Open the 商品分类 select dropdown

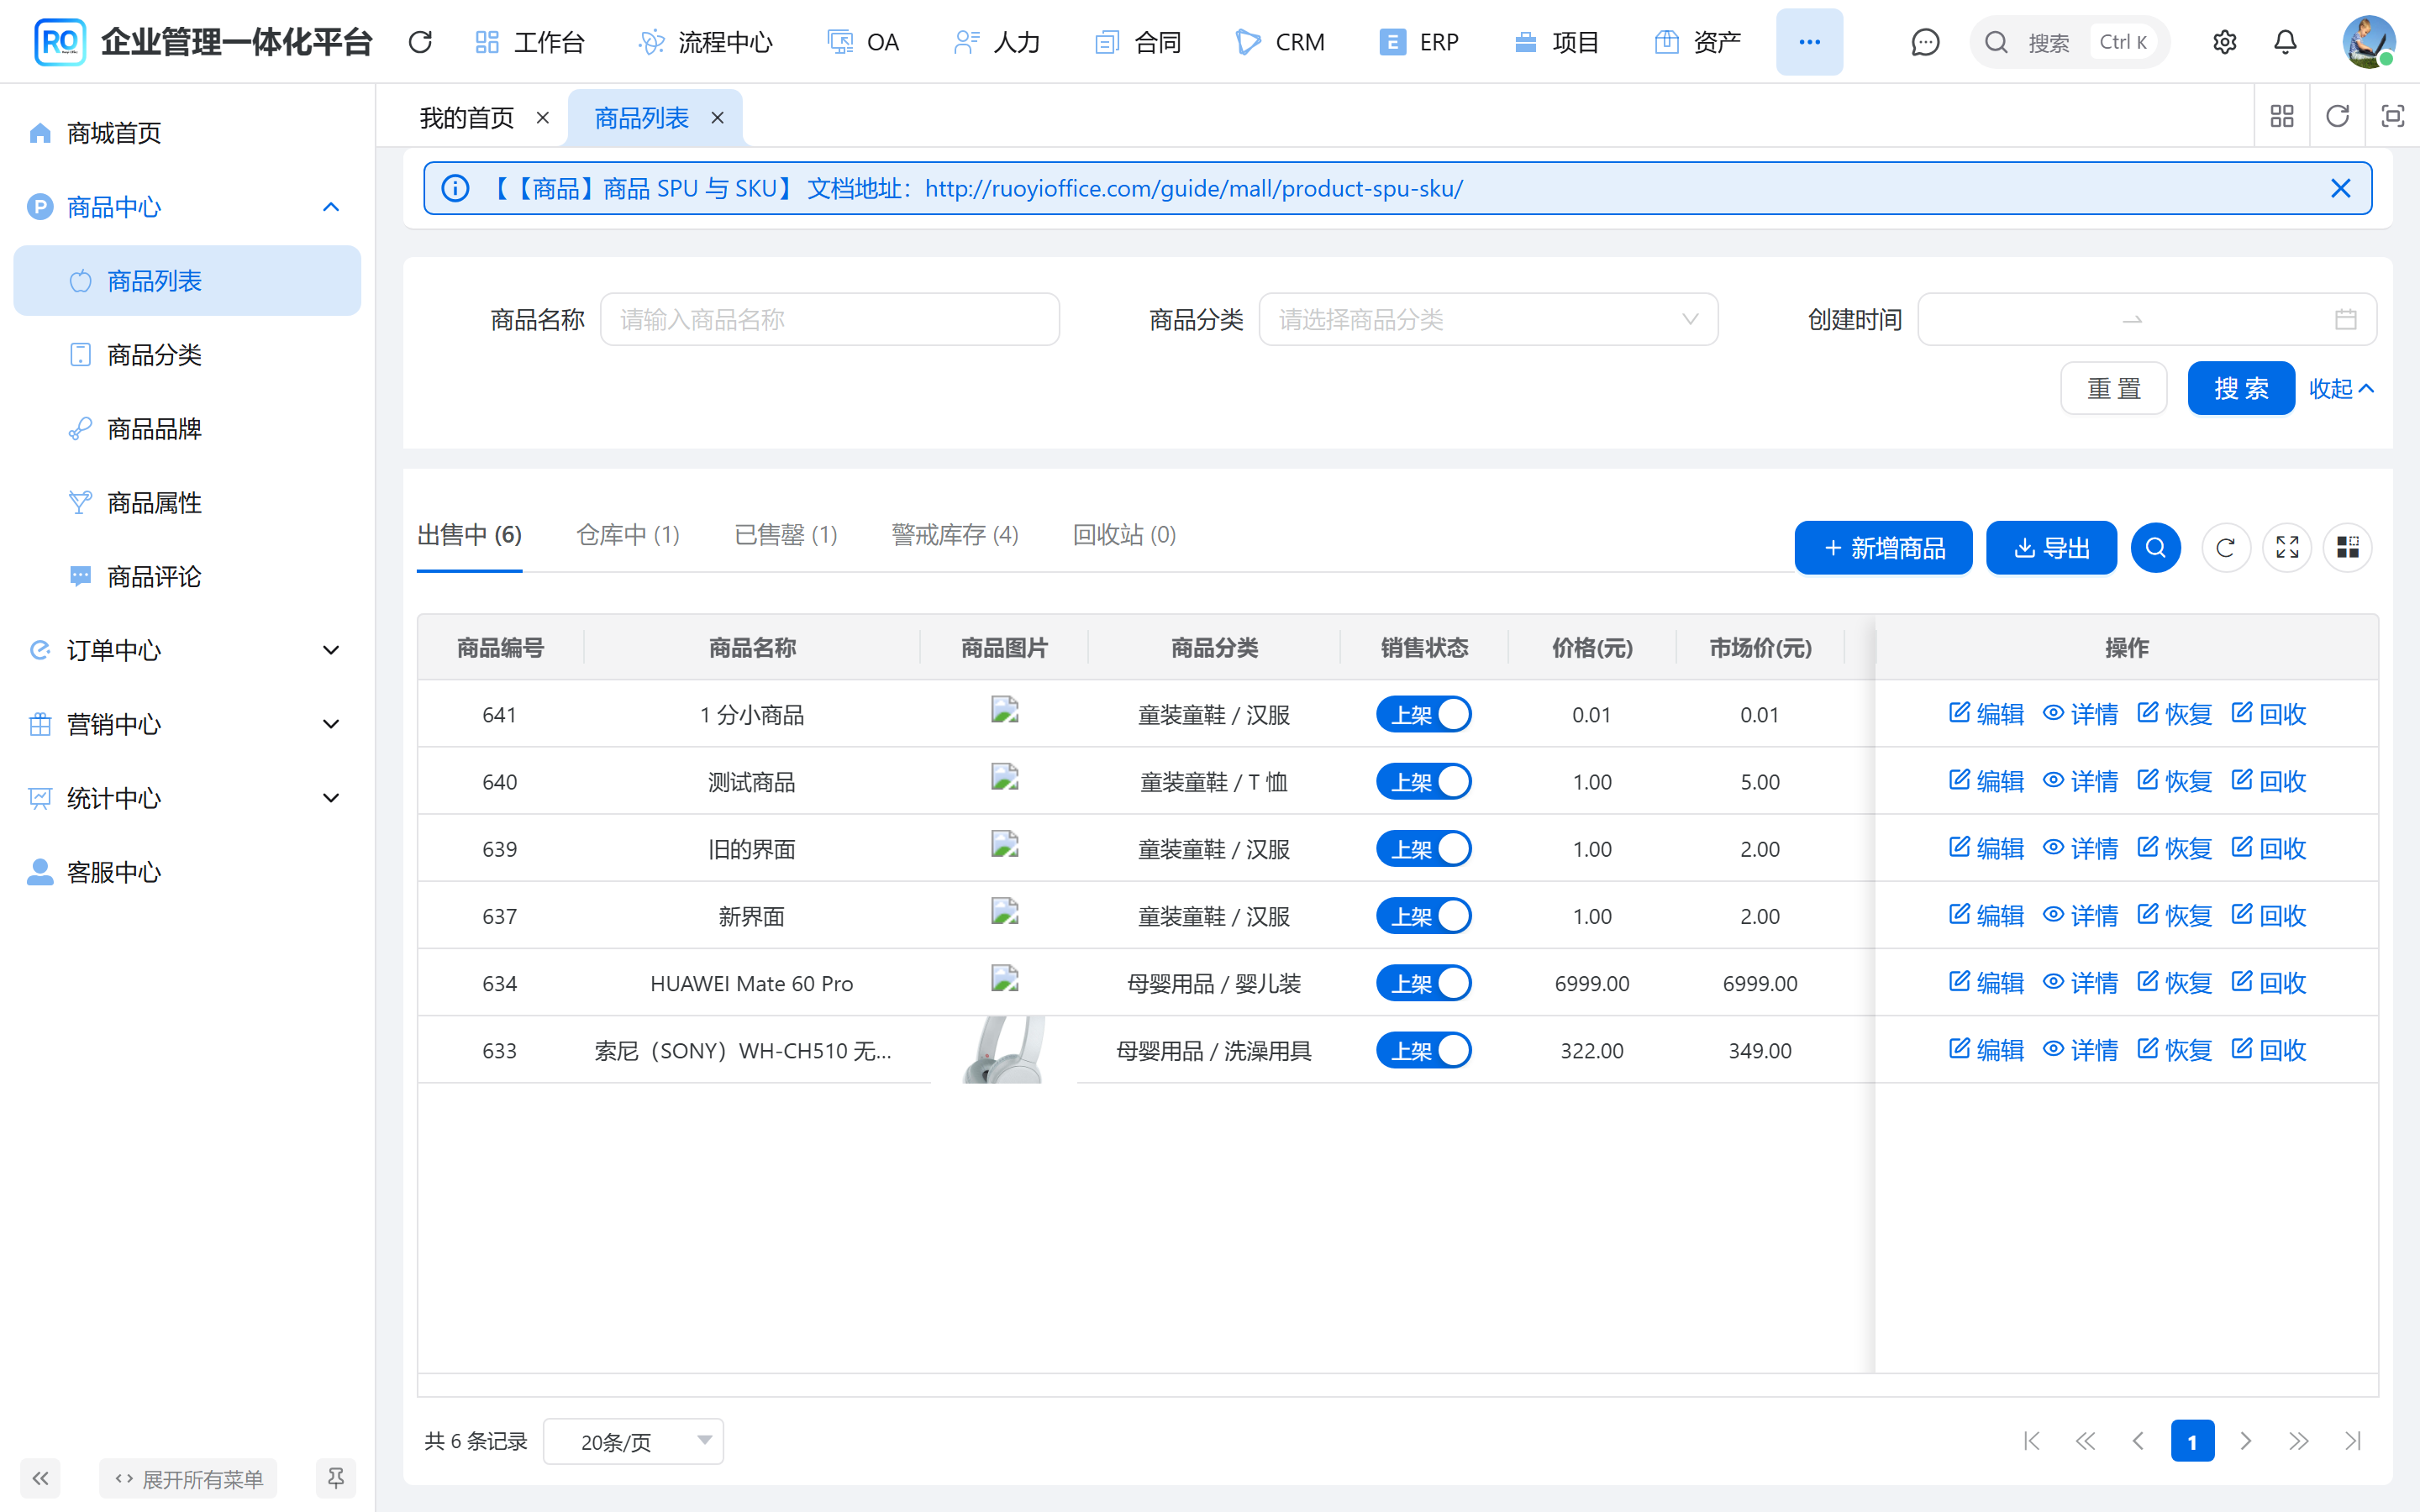1488,320
